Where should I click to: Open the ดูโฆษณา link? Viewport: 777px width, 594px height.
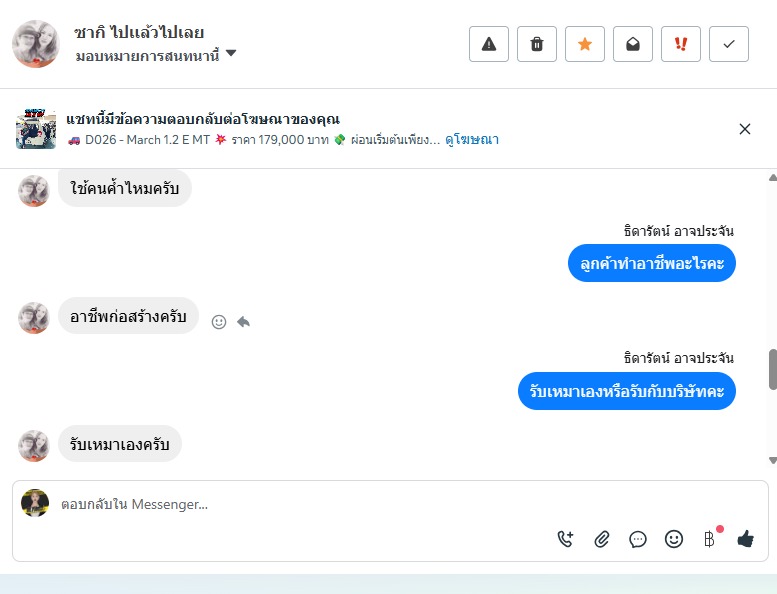[472, 140]
